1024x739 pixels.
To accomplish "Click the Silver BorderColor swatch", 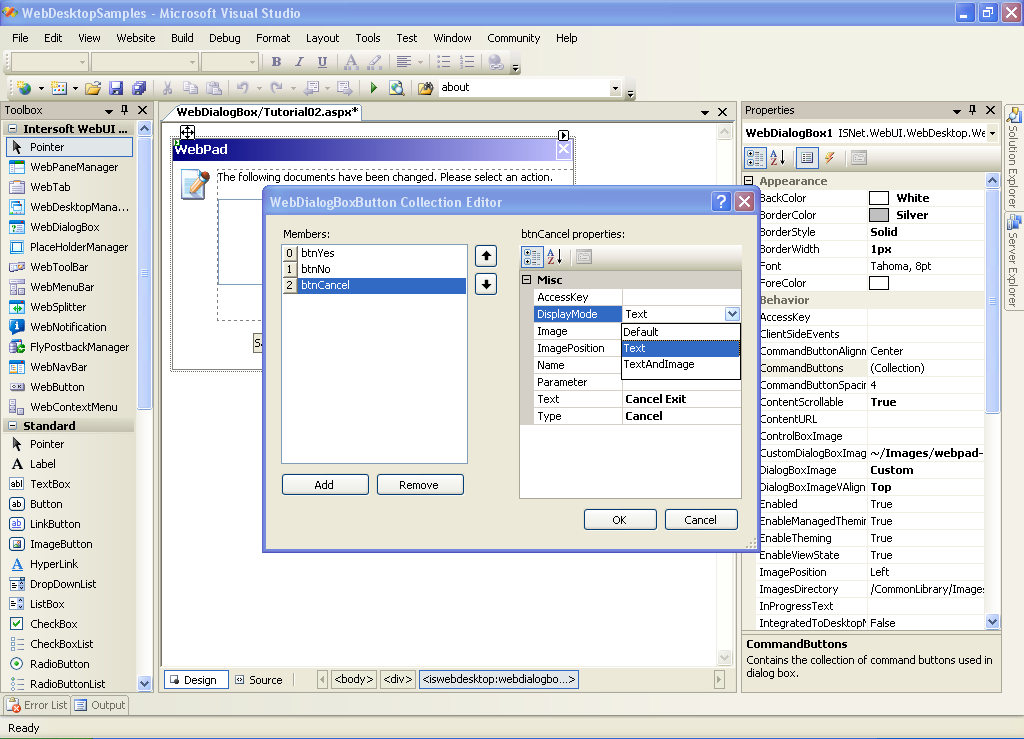I will tap(878, 215).
